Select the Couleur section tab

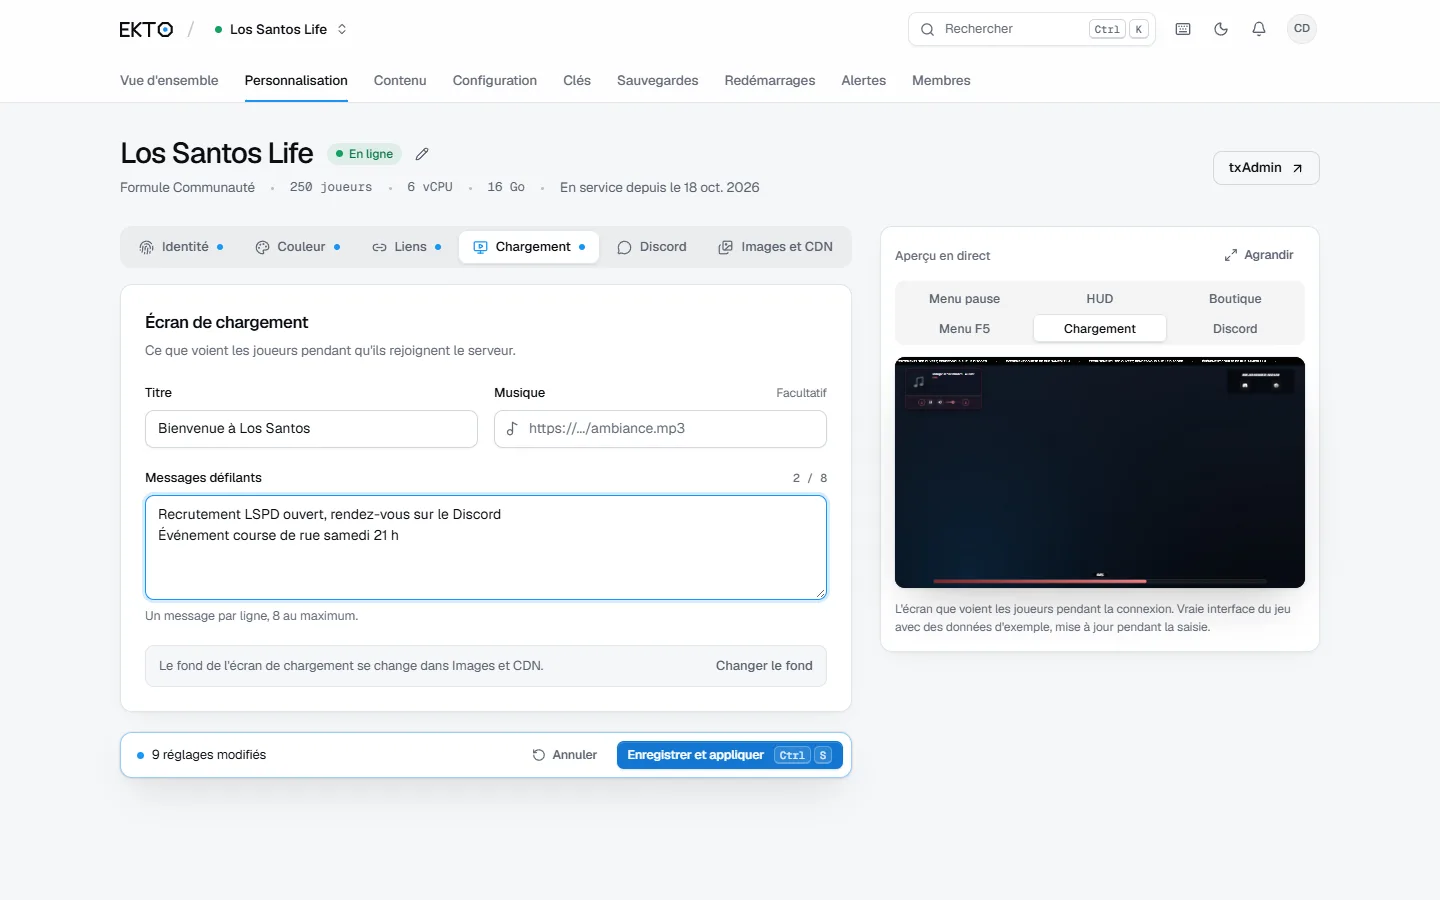coord(298,247)
